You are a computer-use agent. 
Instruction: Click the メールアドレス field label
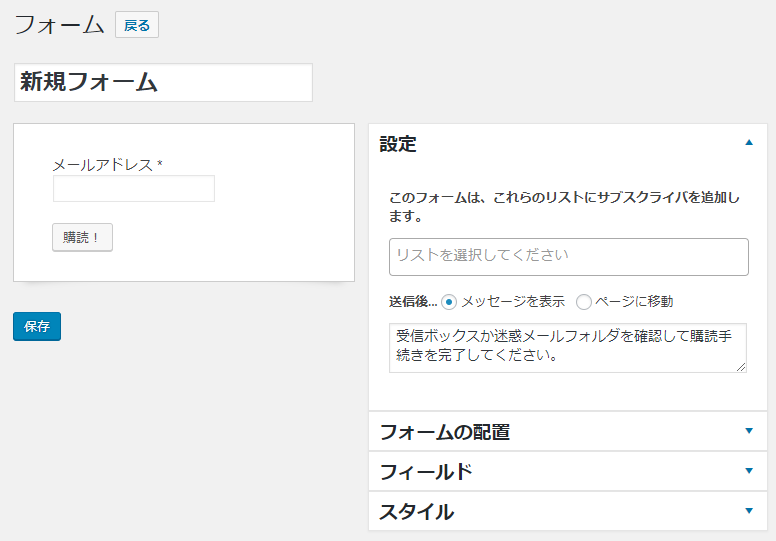point(102,165)
